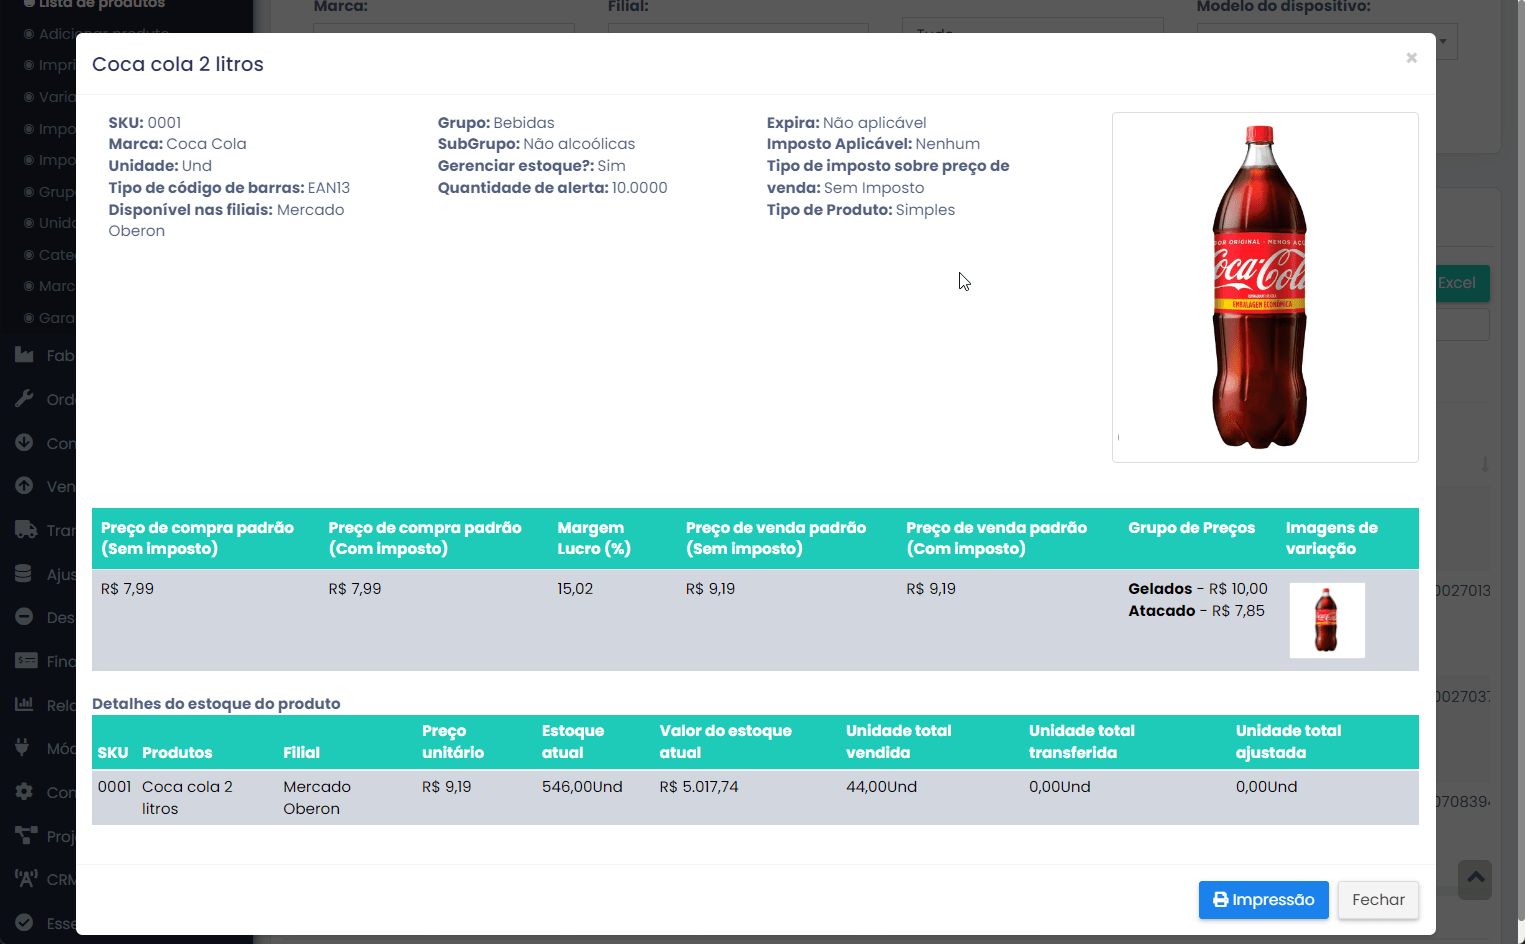Image resolution: width=1525 pixels, height=944 pixels.
Task: Click the Marca: Coca Cola text
Action: tap(177, 144)
